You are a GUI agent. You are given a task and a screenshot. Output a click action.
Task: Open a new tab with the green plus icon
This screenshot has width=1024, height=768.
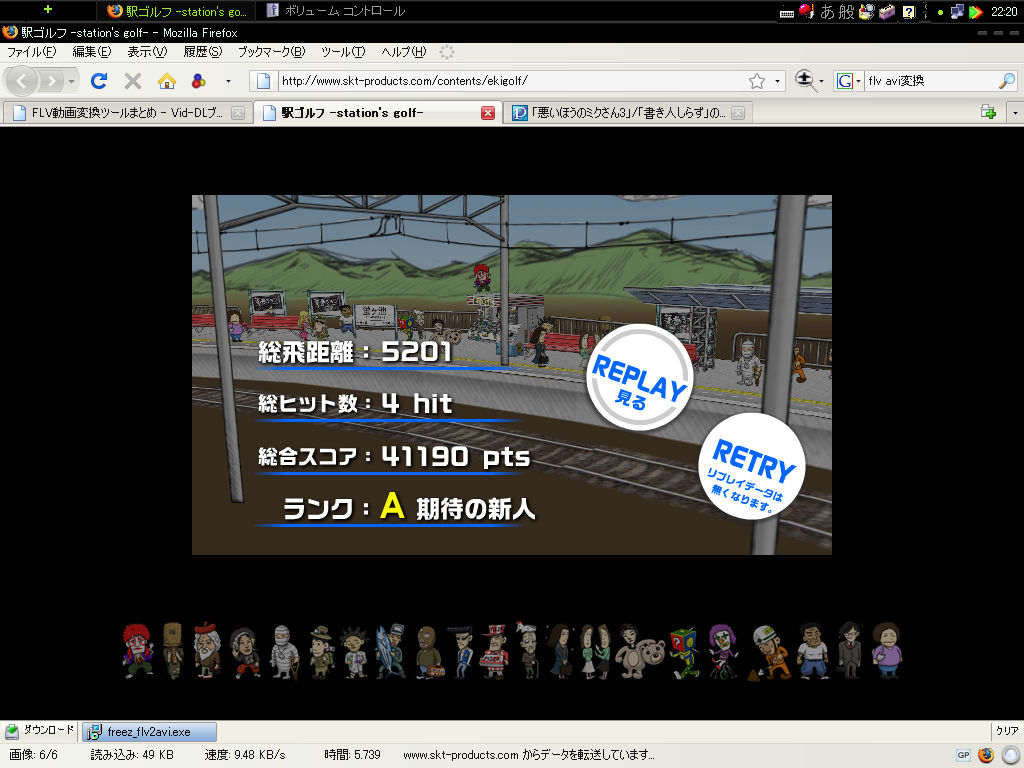pos(988,112)
